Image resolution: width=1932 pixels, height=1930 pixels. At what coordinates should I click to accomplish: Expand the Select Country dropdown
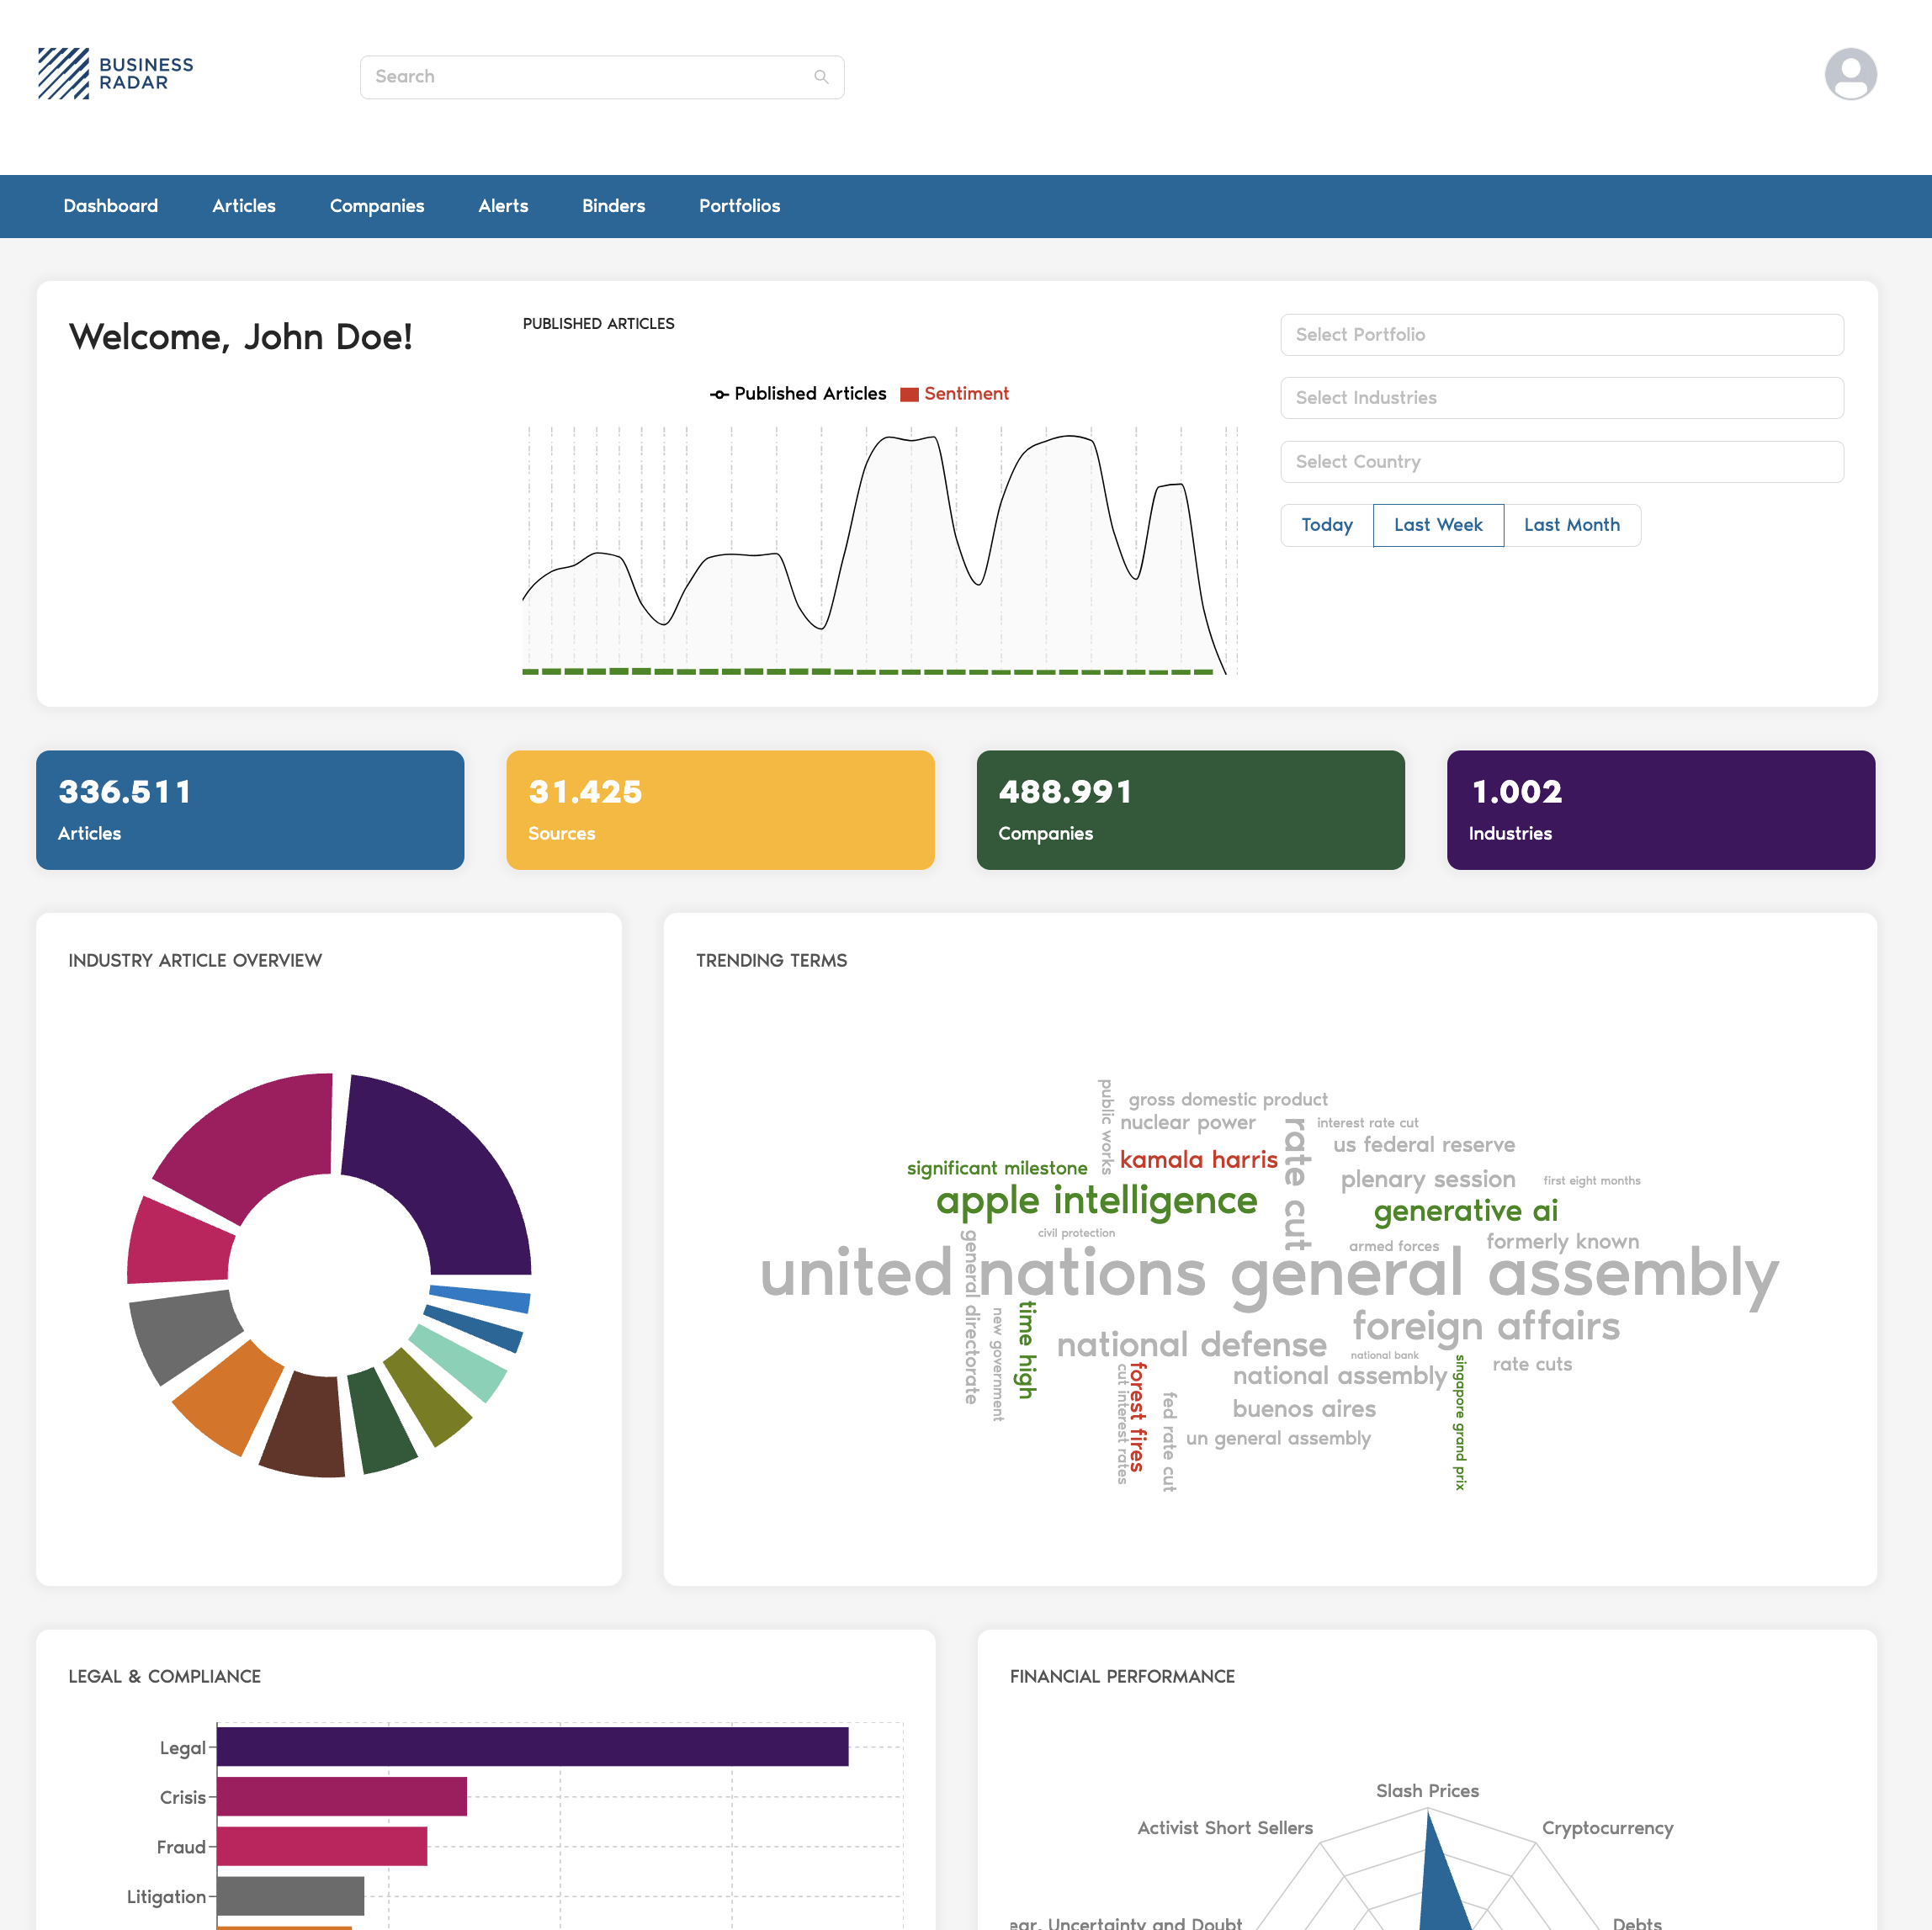pyautogui.click(x=1561, y=462)
